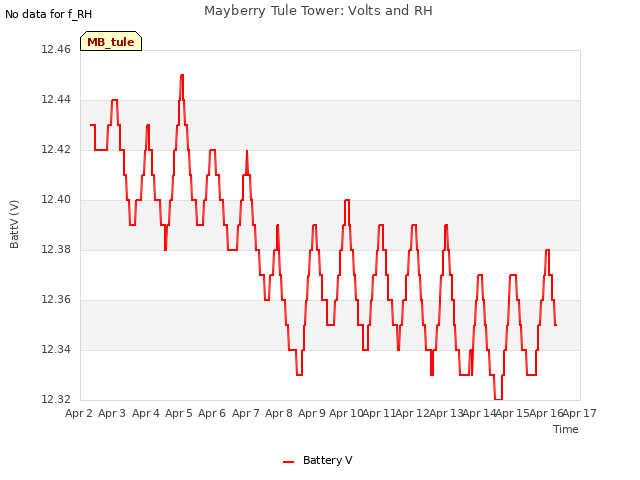Click the 'Apr 8' x-axis tick label
Screen dimensions: 640x480
pyautogui.click(x=279, y=413)
